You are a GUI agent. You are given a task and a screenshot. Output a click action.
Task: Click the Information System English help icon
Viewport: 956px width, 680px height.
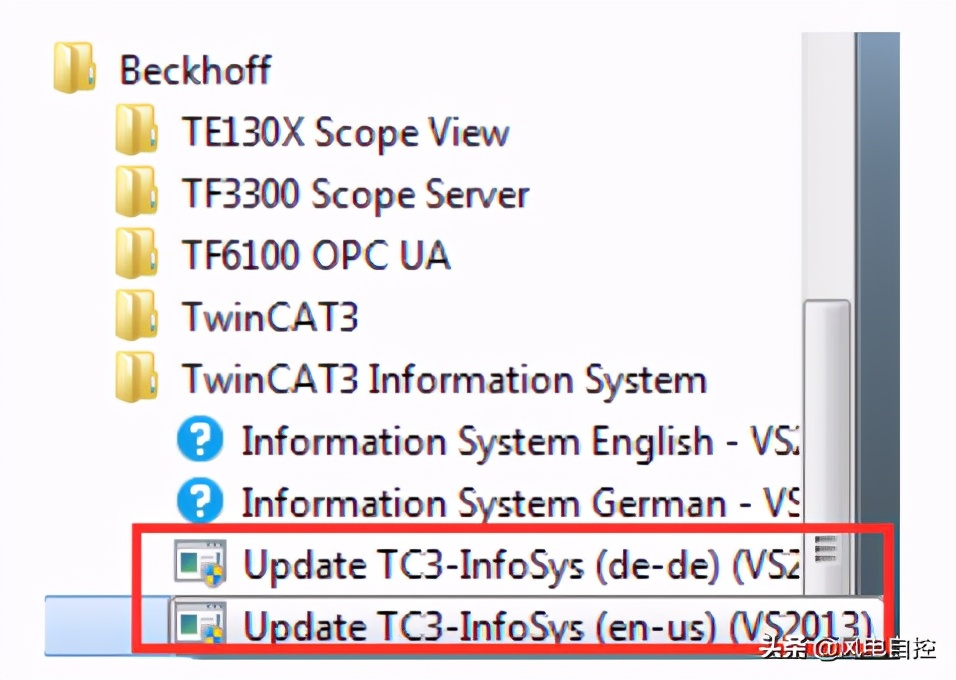(200, 441)
